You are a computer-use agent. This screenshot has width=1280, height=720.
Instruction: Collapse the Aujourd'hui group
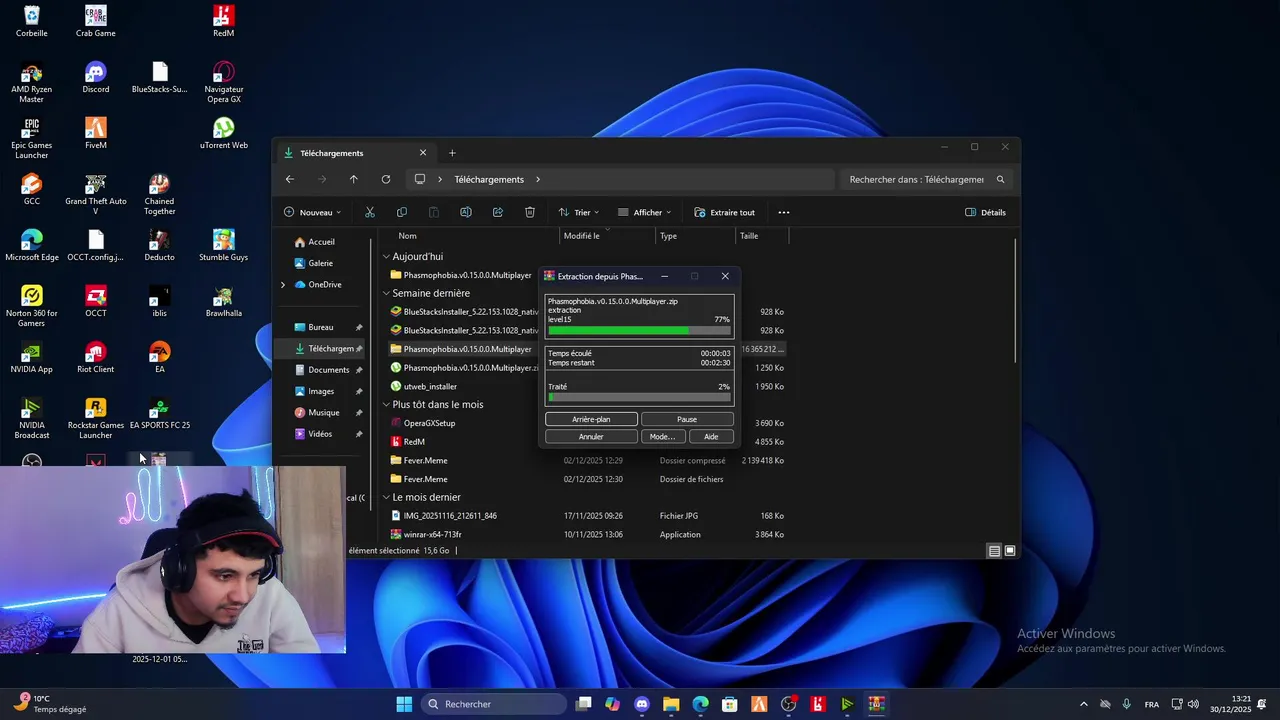click(x=386, y=257)
